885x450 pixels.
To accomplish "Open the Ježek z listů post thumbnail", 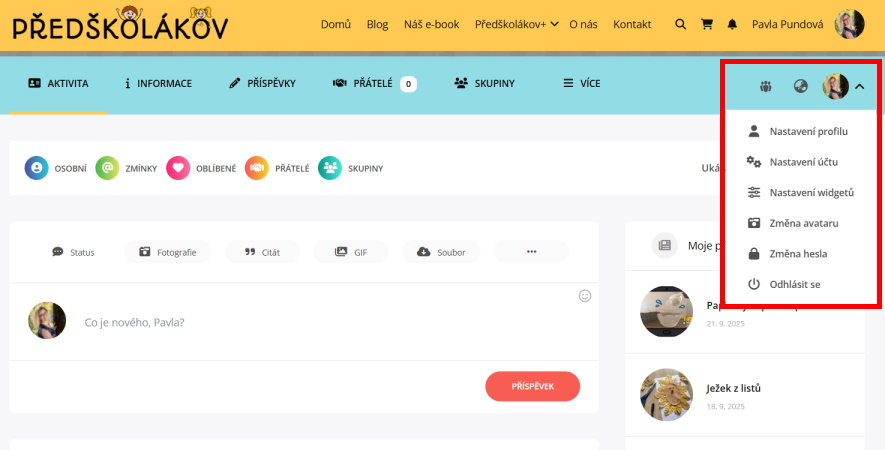I will click(666, 395).
